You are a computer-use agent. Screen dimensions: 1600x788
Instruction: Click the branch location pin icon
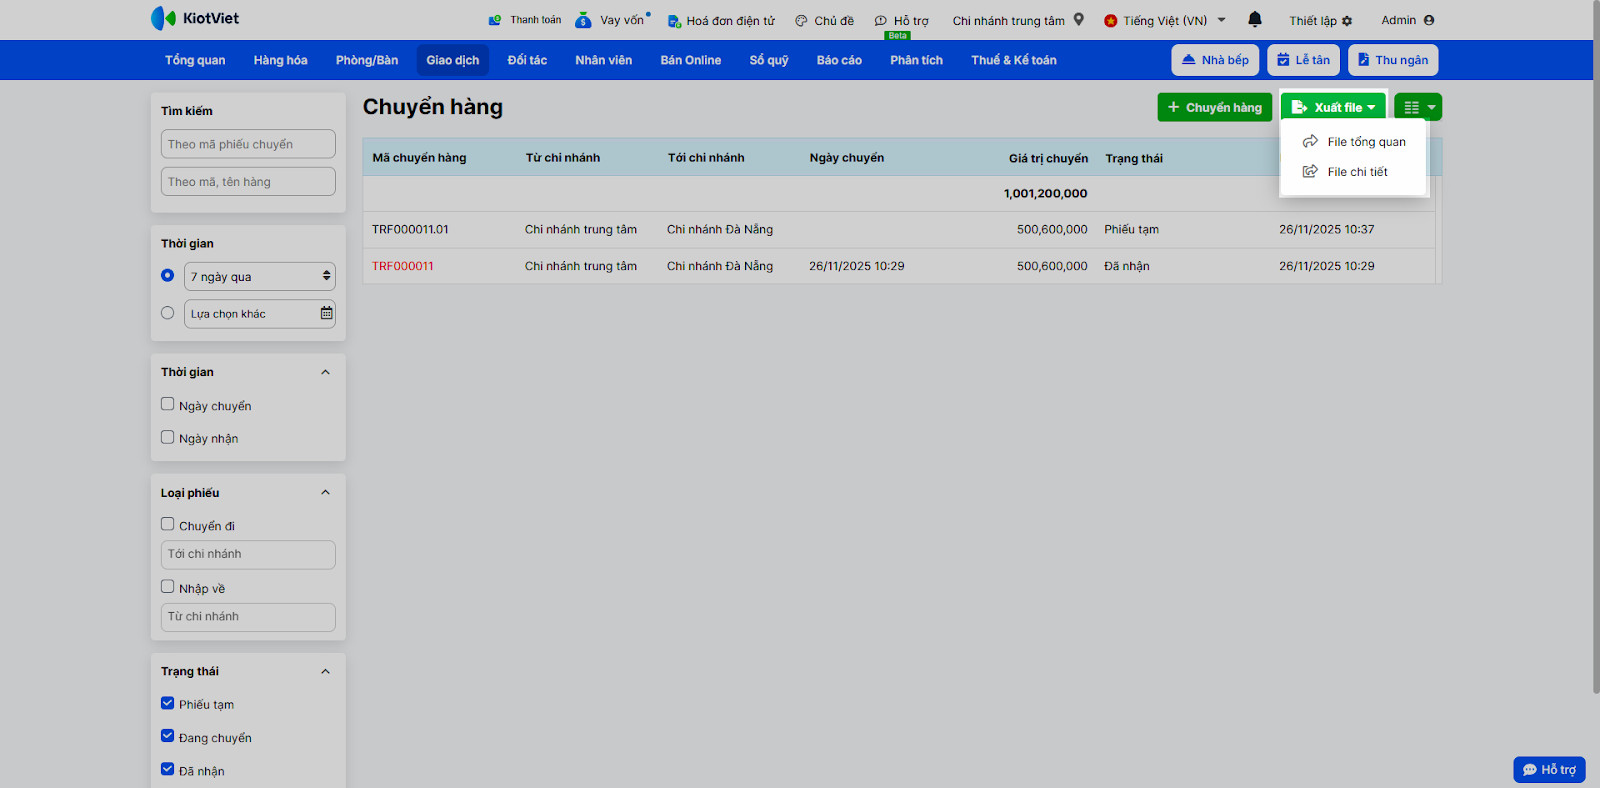point(1079,19)
